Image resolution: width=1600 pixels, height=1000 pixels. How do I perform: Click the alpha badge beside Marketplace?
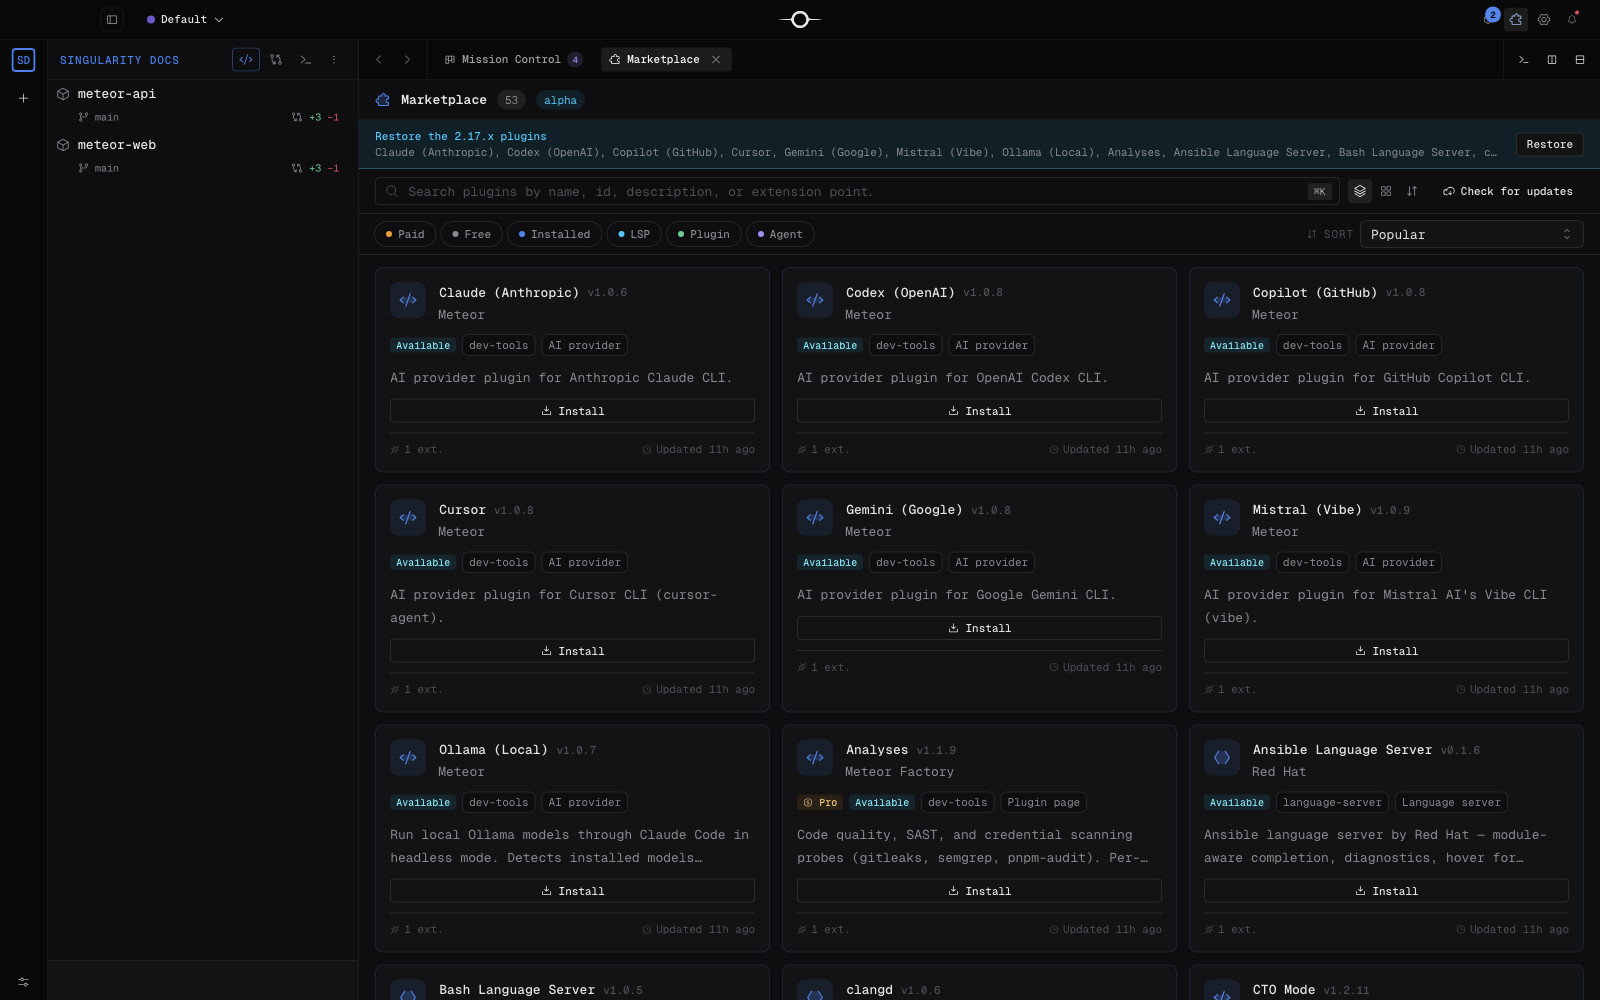coord(560,100)
